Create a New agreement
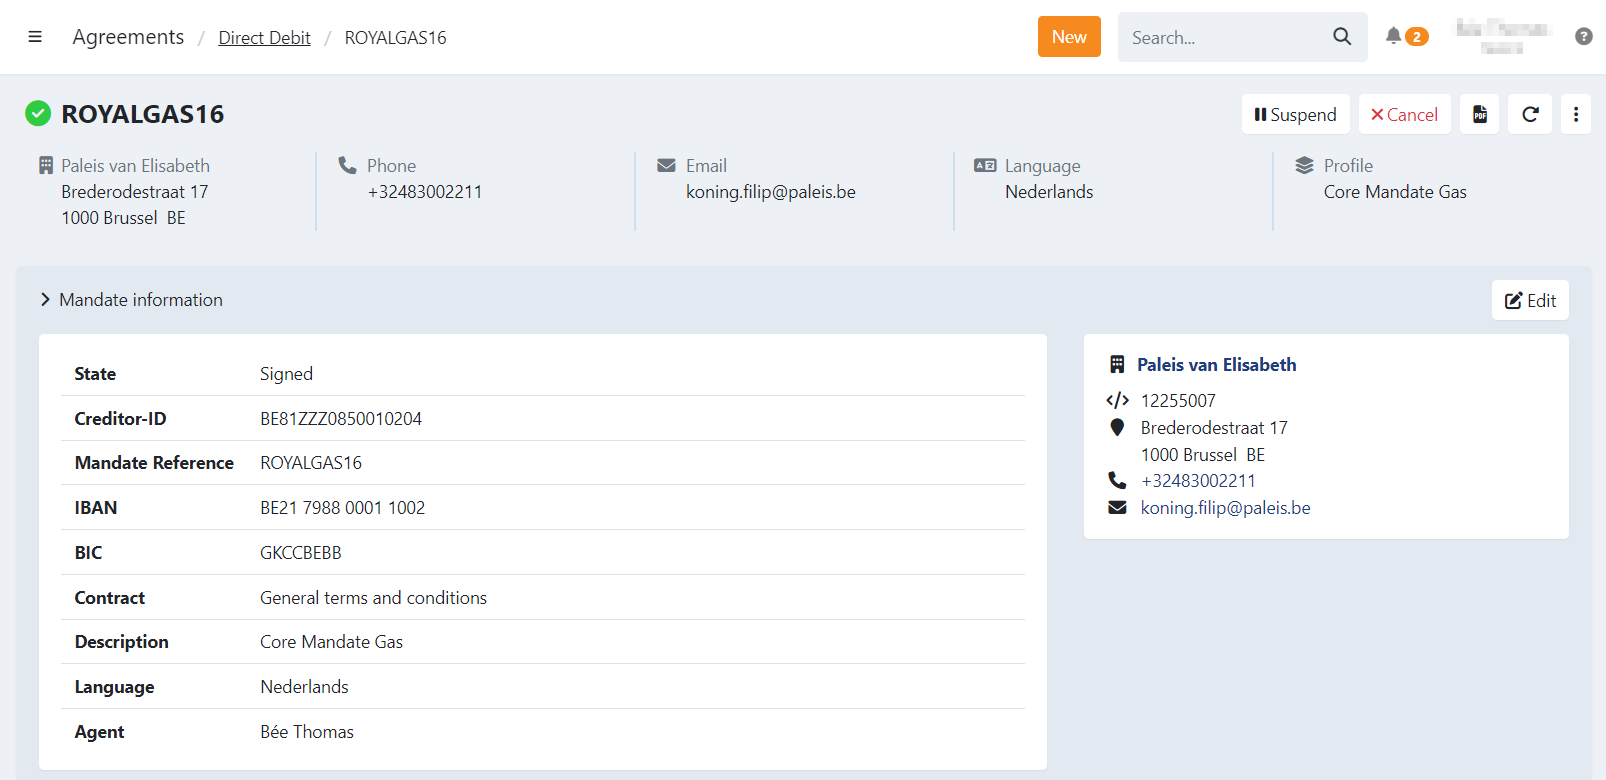The image size is (1606, 780). [1068, 37]
